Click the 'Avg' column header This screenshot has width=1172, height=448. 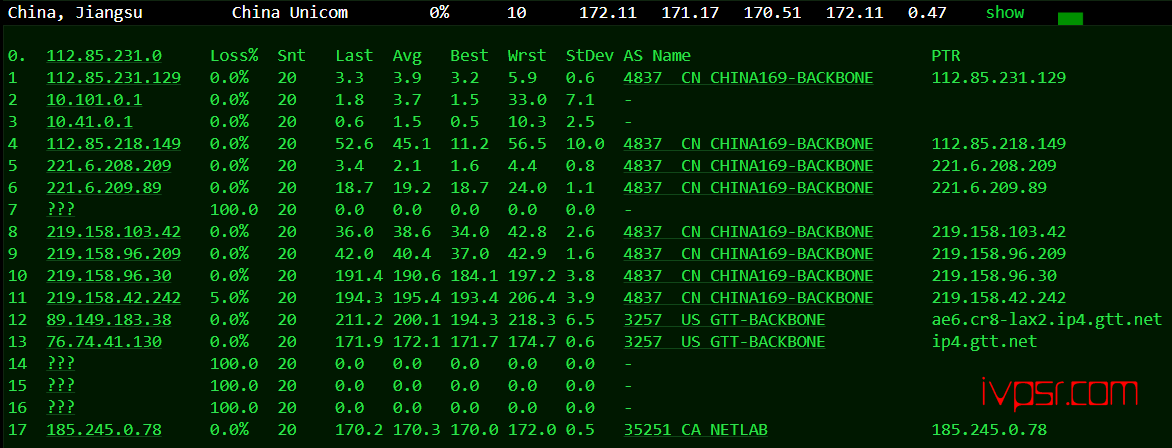tap(407, 56)
